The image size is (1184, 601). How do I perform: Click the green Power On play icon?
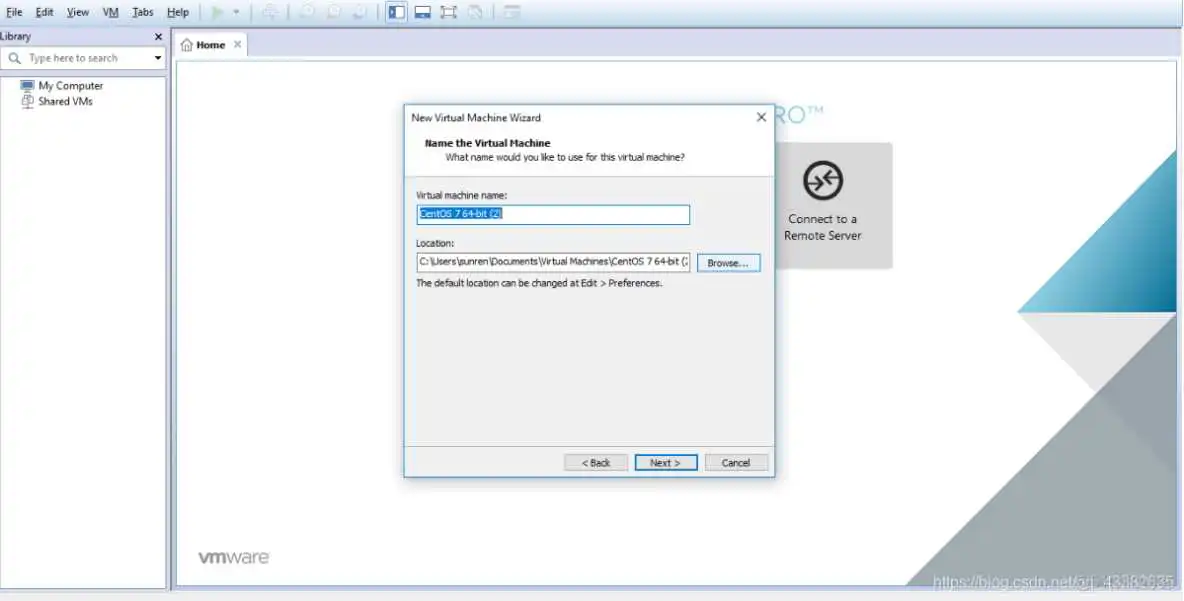[217, 12]
